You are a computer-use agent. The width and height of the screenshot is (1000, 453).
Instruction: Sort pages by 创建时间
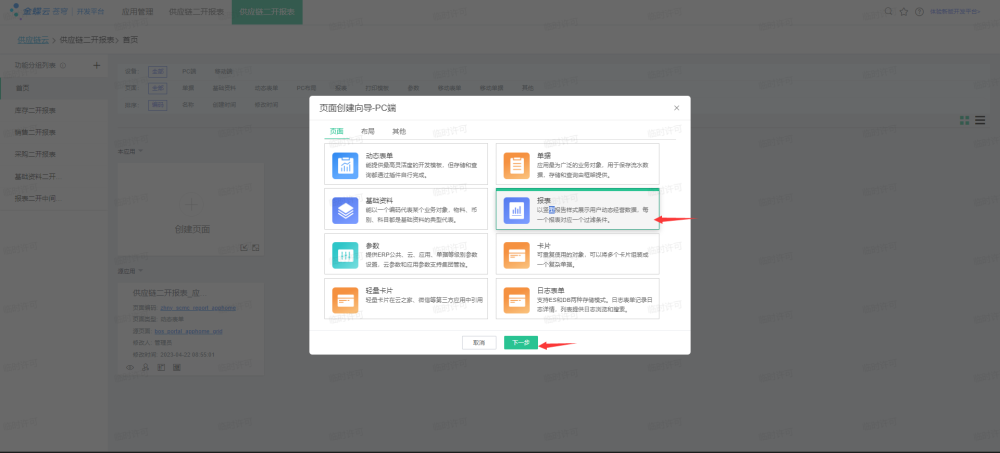224,105
